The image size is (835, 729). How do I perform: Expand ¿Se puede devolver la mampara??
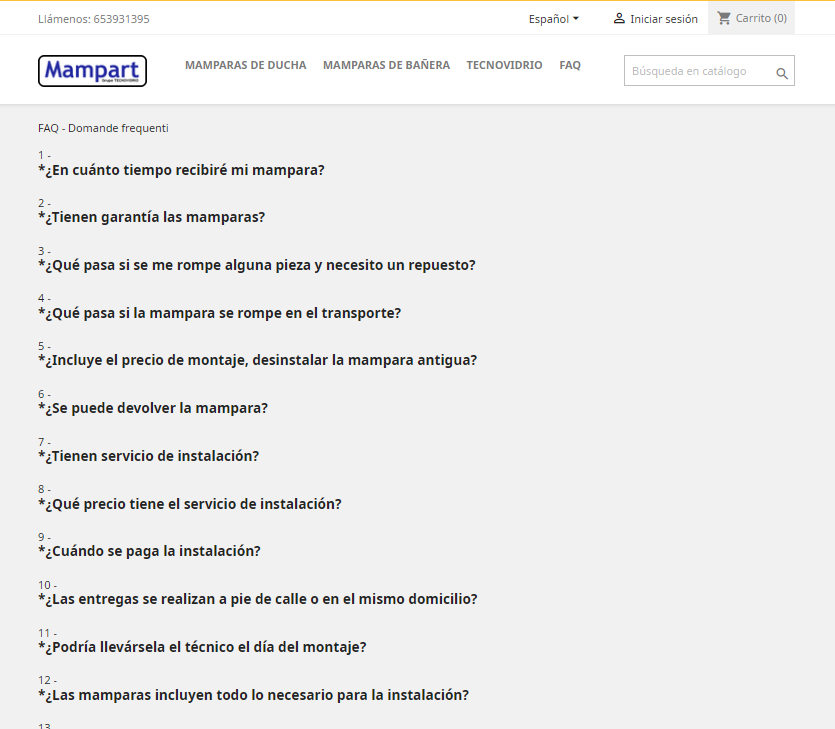tap(153, 408)
